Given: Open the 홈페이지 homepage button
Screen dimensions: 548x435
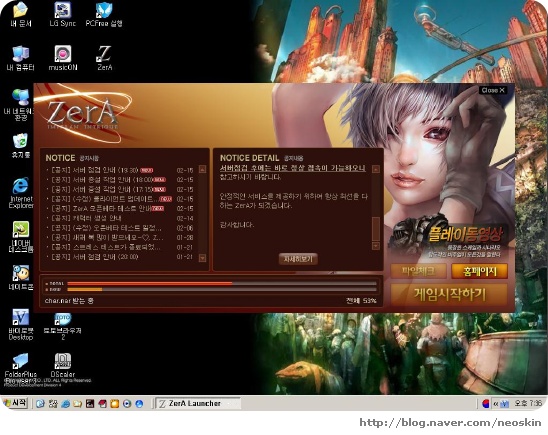Looking at the screenshot, I should tap(480, 271).
